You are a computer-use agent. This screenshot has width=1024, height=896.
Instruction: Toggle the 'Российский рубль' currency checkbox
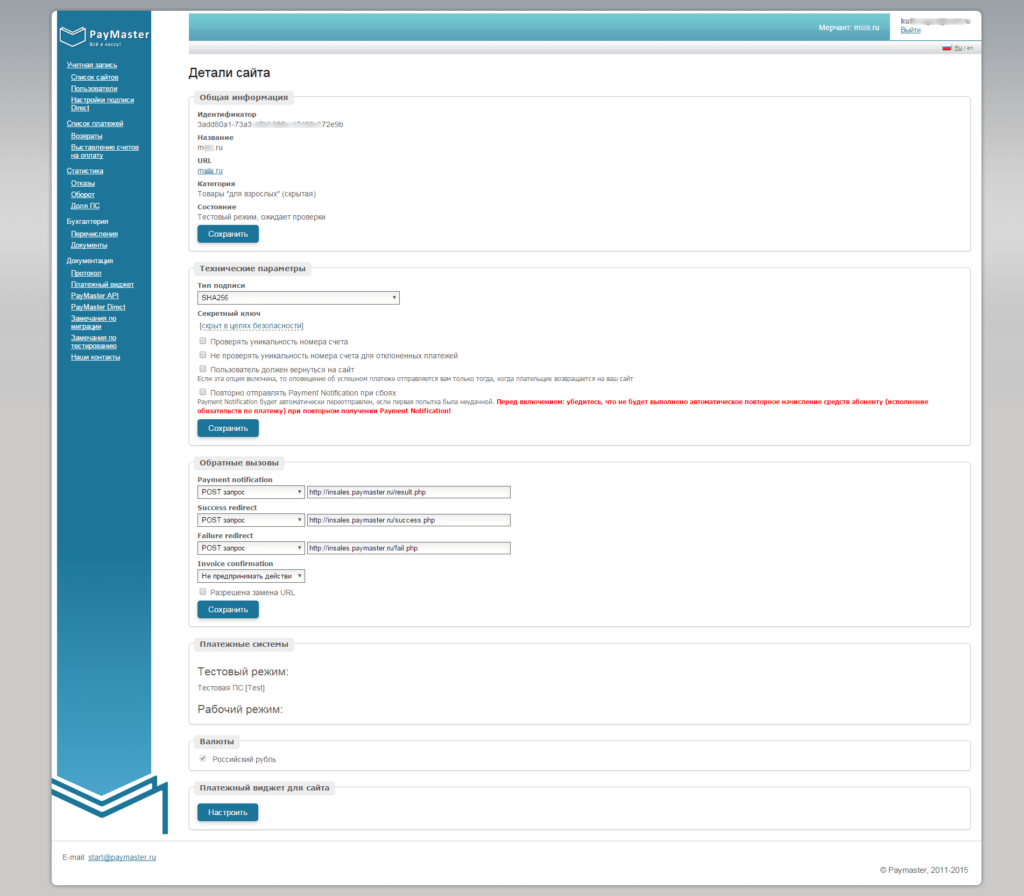[x=203, y=759]
